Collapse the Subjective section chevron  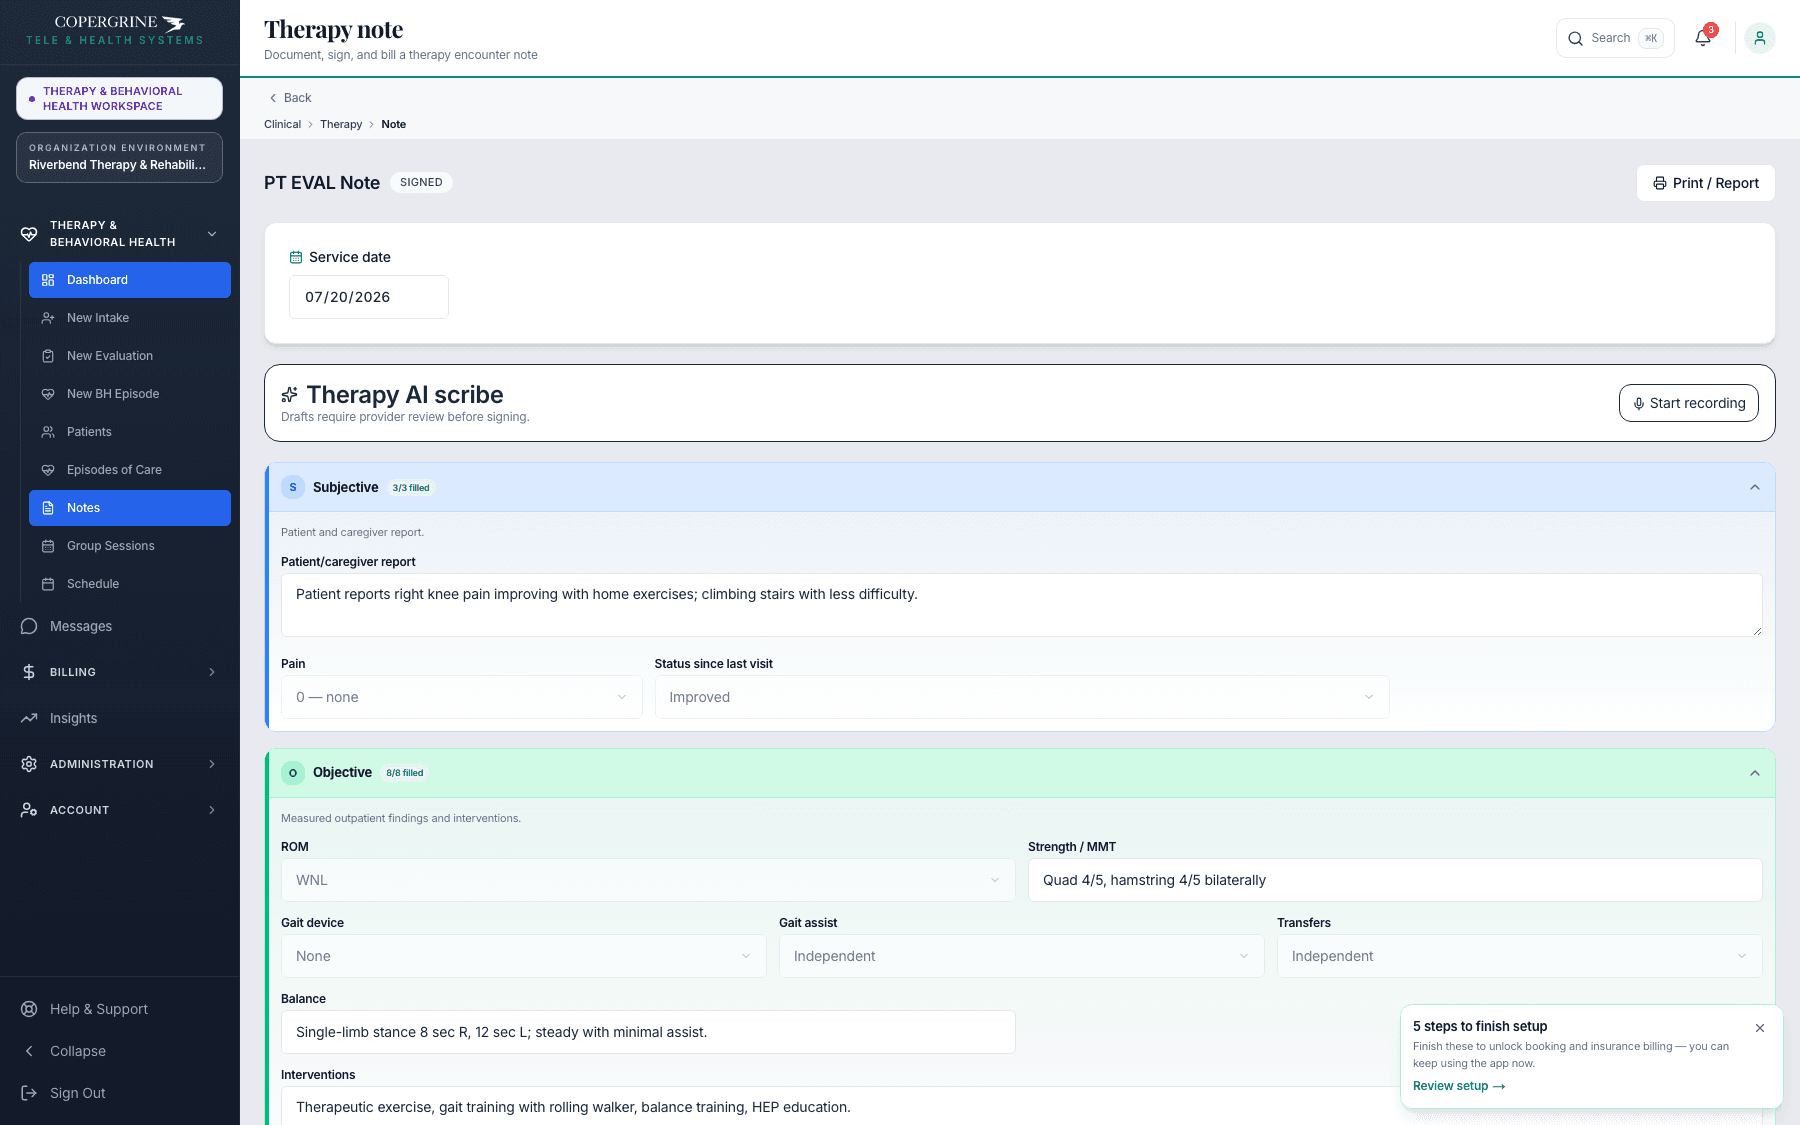pos(1755,487)
